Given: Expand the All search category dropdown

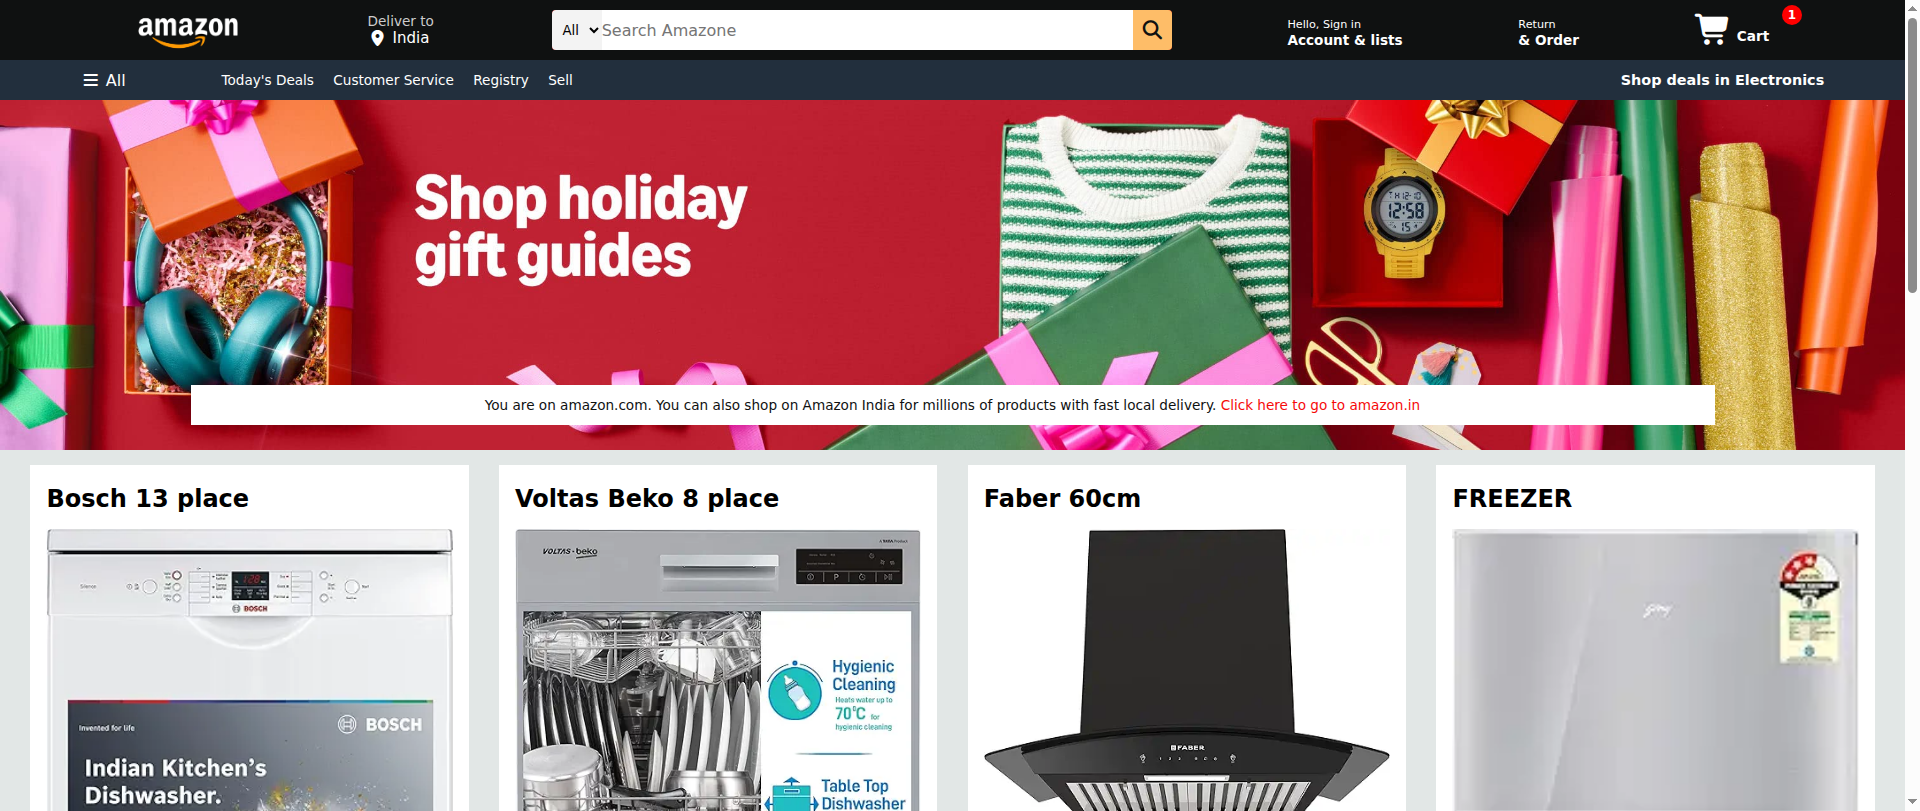Looking at the screenshot, I should tap(580, 30).
